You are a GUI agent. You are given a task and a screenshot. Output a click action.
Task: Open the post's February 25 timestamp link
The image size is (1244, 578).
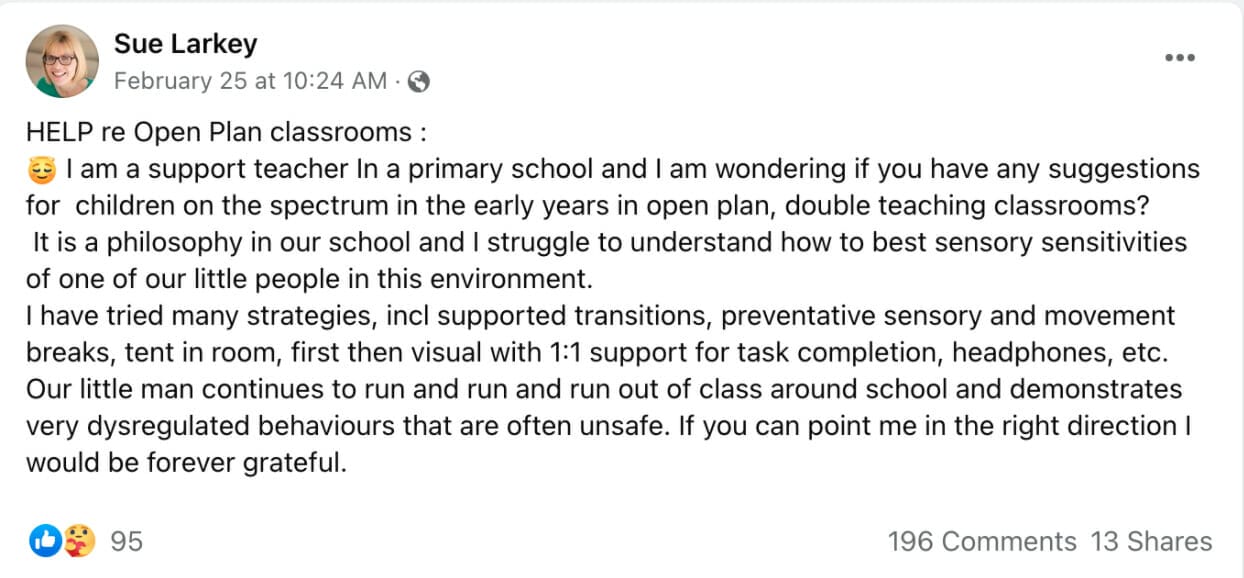point(250,82)
